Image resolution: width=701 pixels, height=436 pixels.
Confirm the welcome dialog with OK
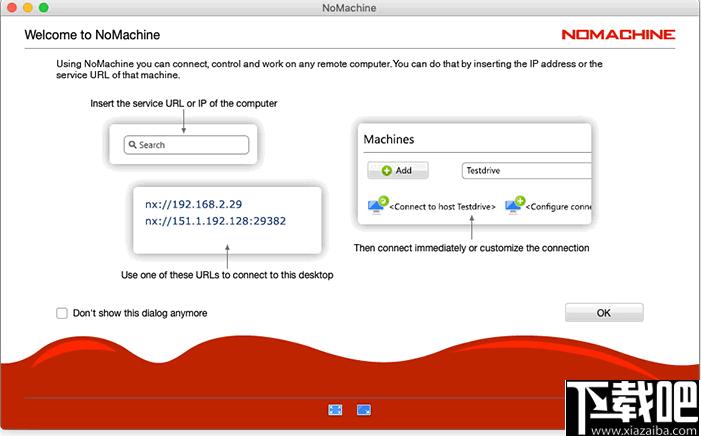[604, 313]
